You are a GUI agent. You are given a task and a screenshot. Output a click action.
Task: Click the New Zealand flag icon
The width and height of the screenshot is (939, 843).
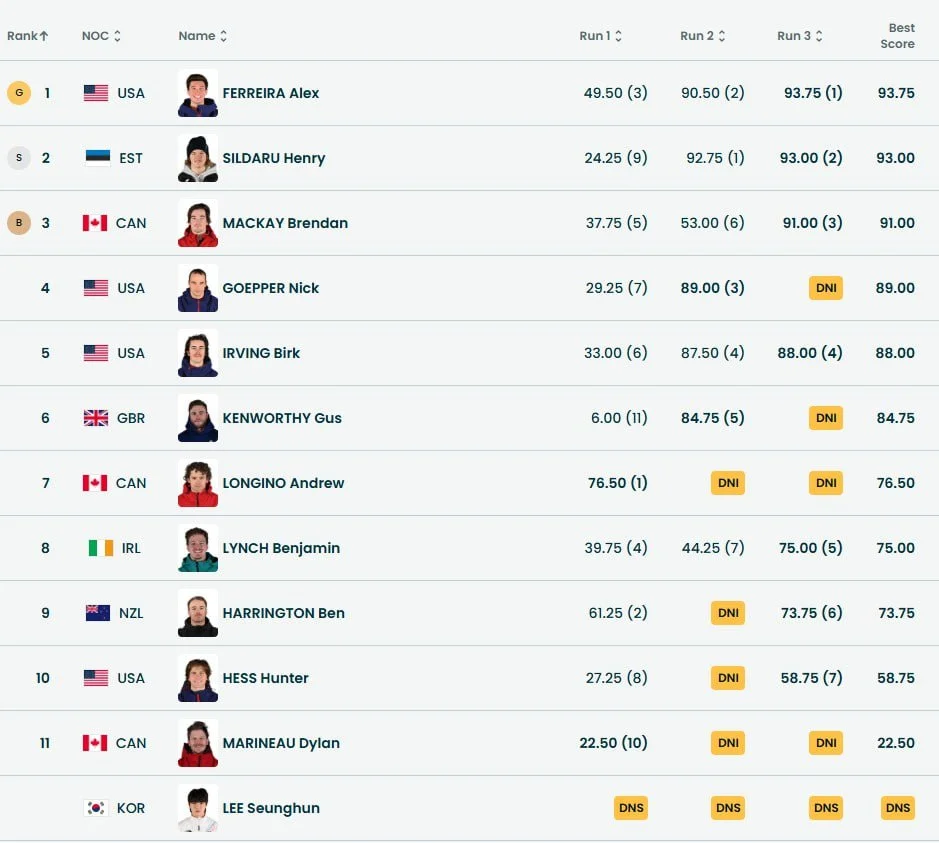click(x=97, y=613)
